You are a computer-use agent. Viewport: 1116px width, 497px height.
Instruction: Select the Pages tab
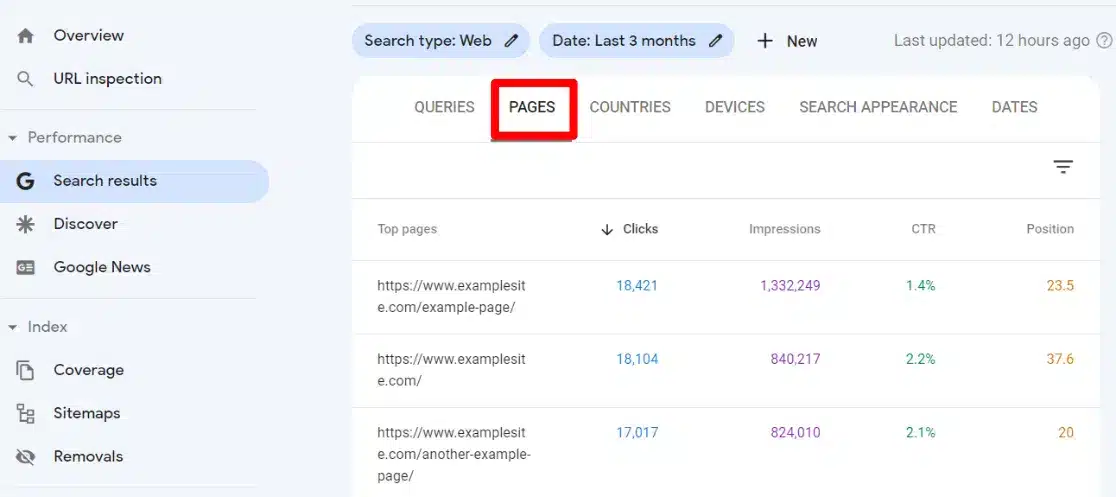(x=532, y=108)
